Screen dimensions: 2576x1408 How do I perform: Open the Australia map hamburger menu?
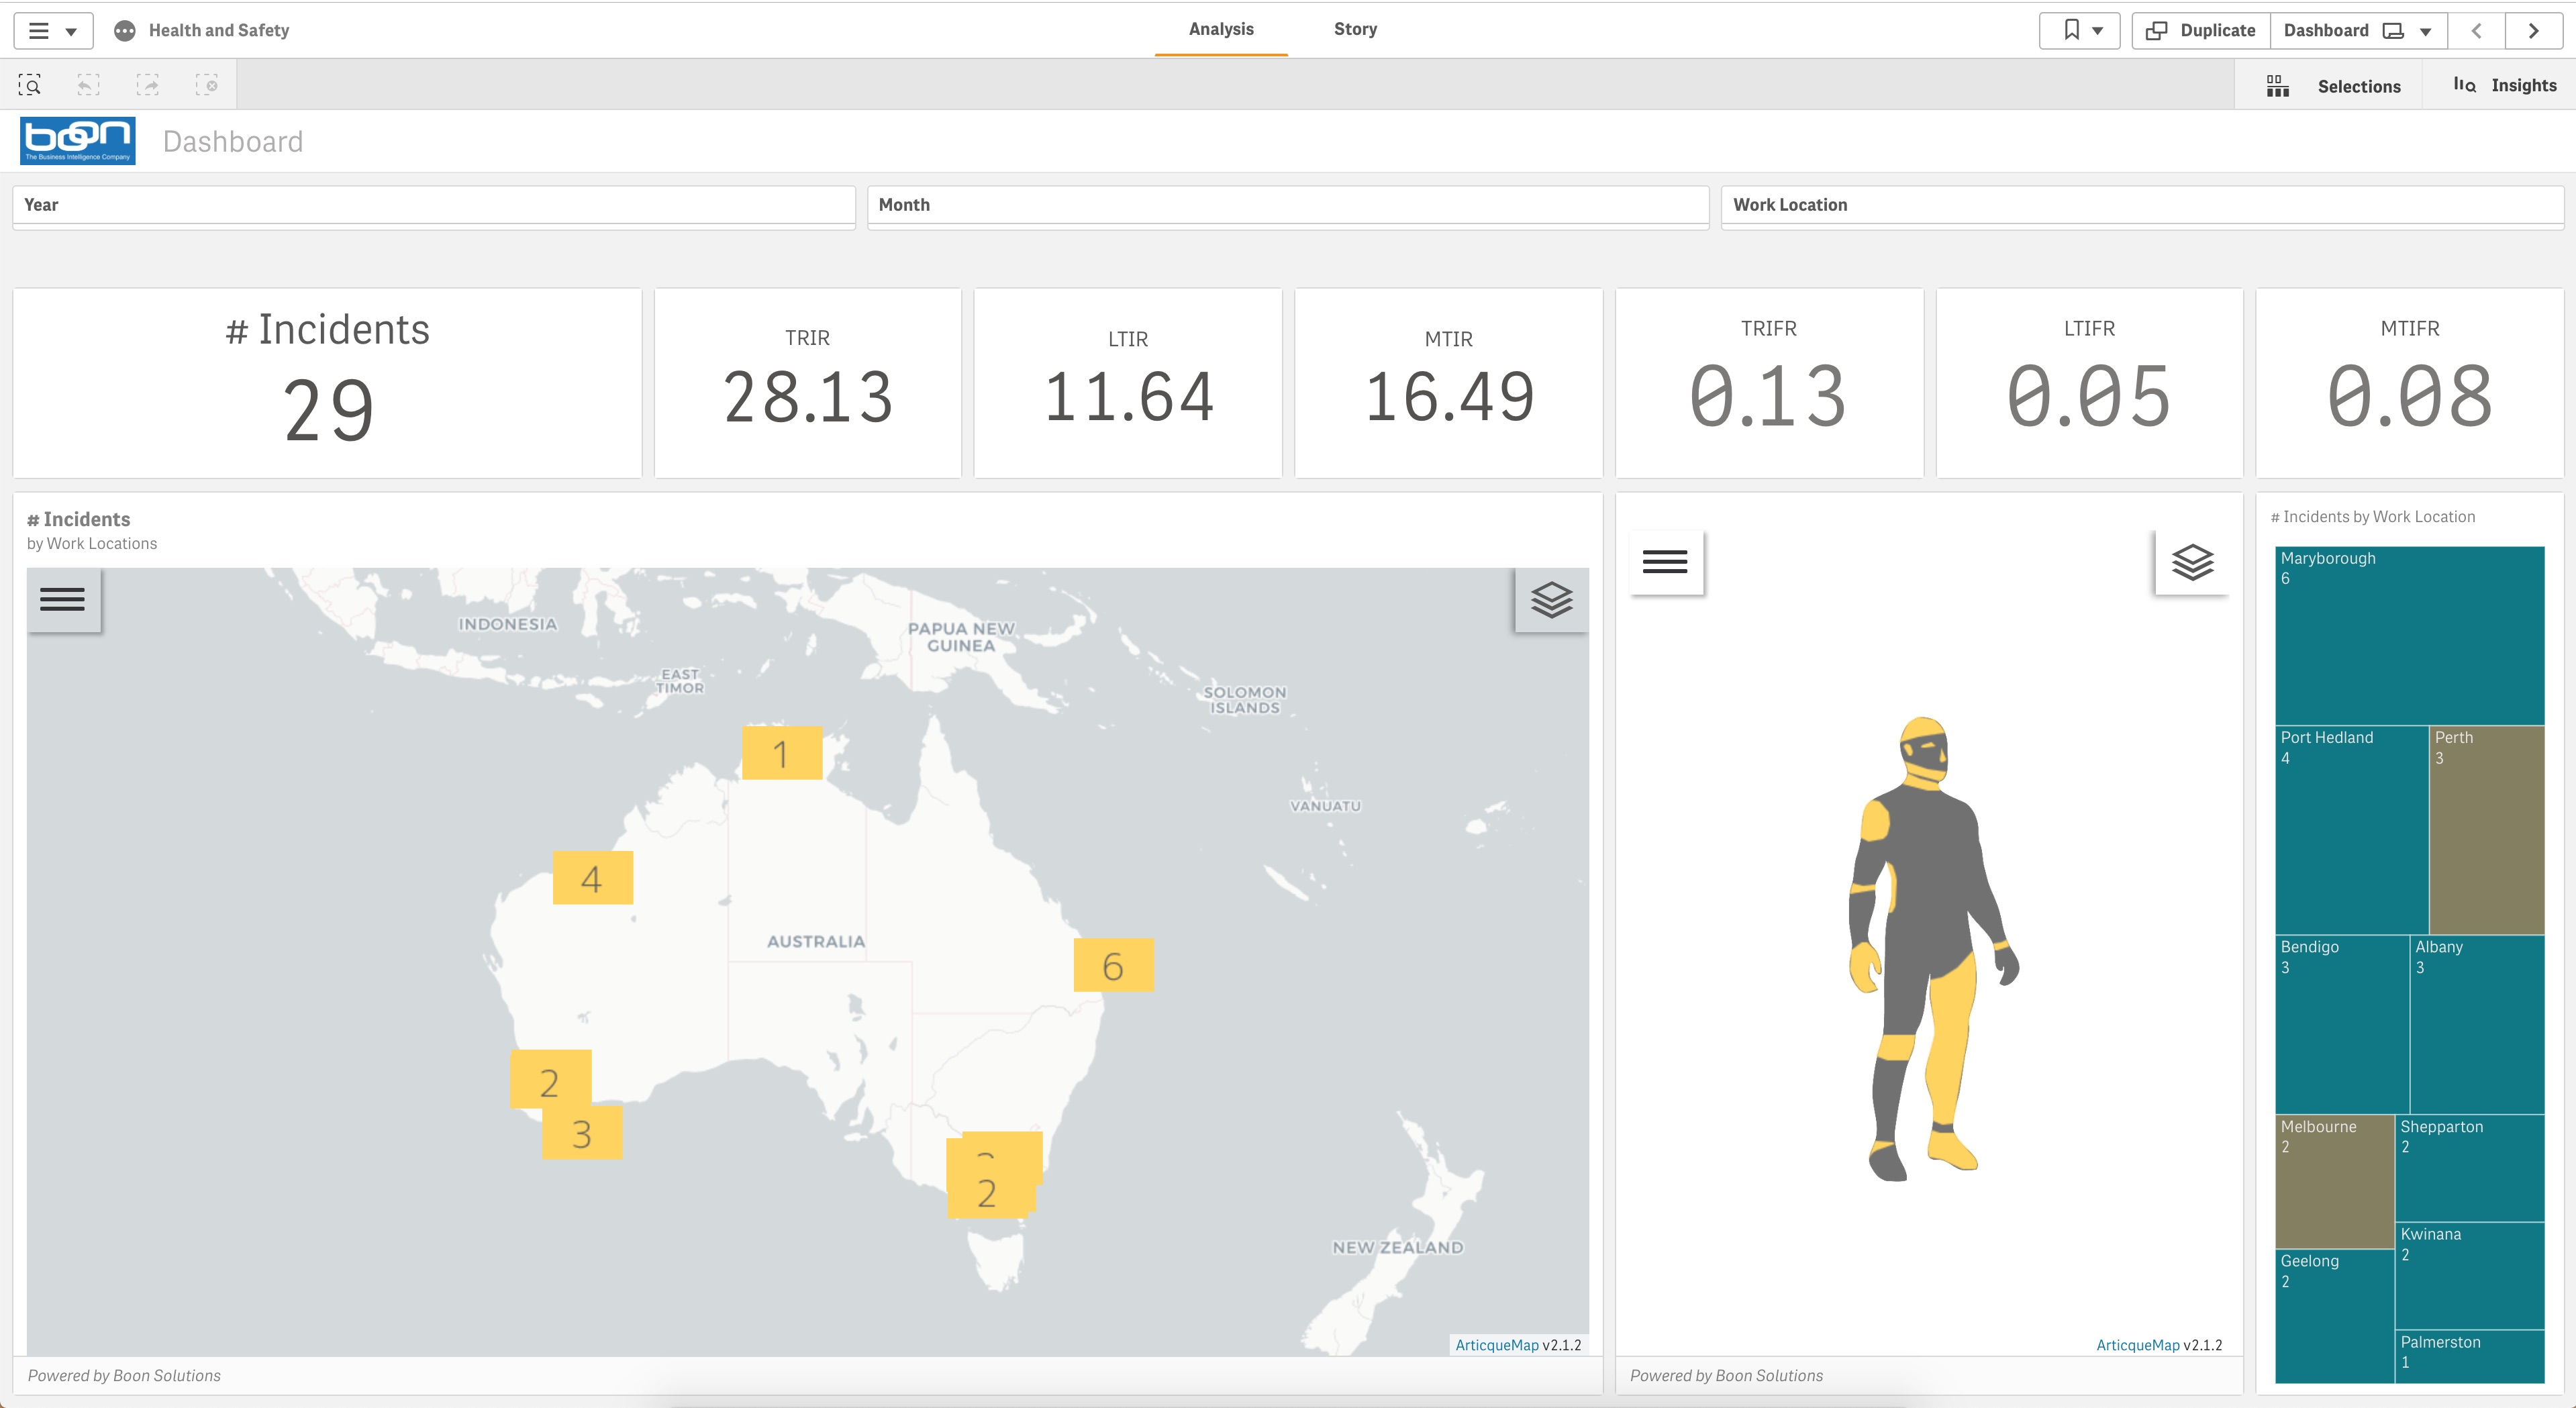63,599
